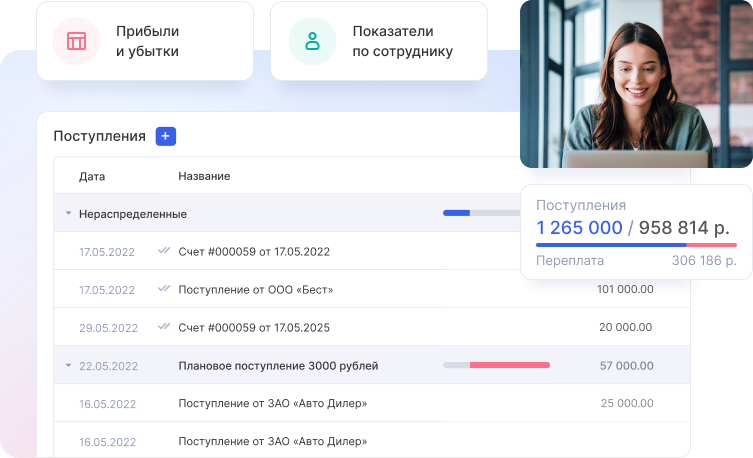Click double-check icon beside Счет #000059 от 17.05.2022

tap(164, 251)
